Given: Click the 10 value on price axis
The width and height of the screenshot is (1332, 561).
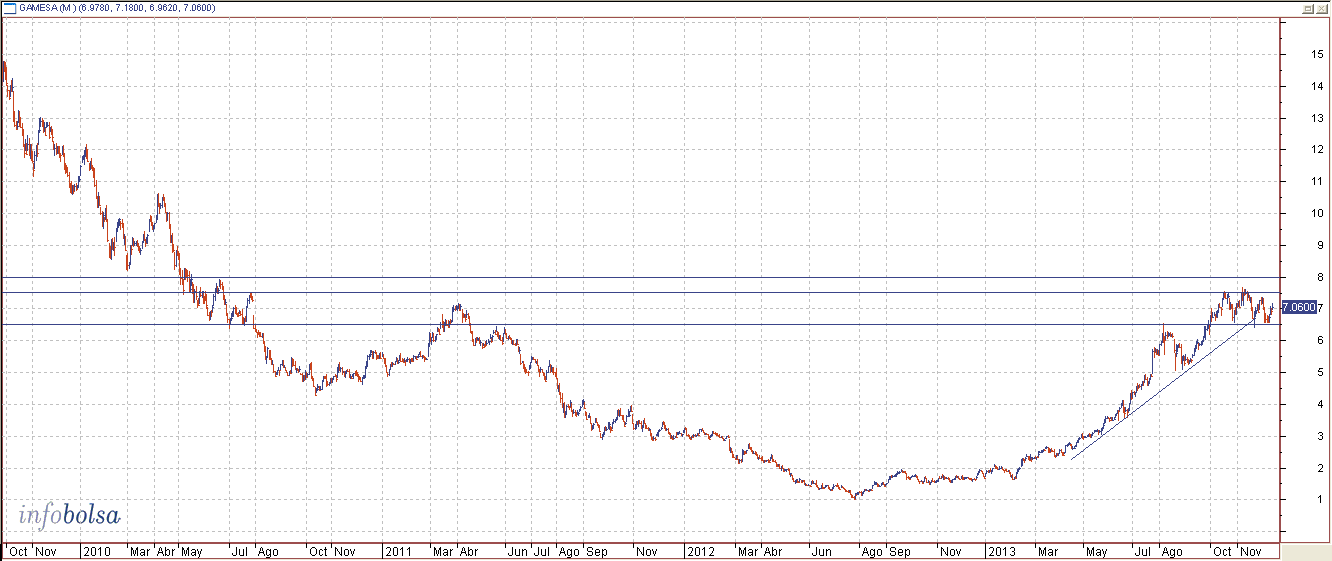Looking at the screenshot, I should coord(1316,213).
